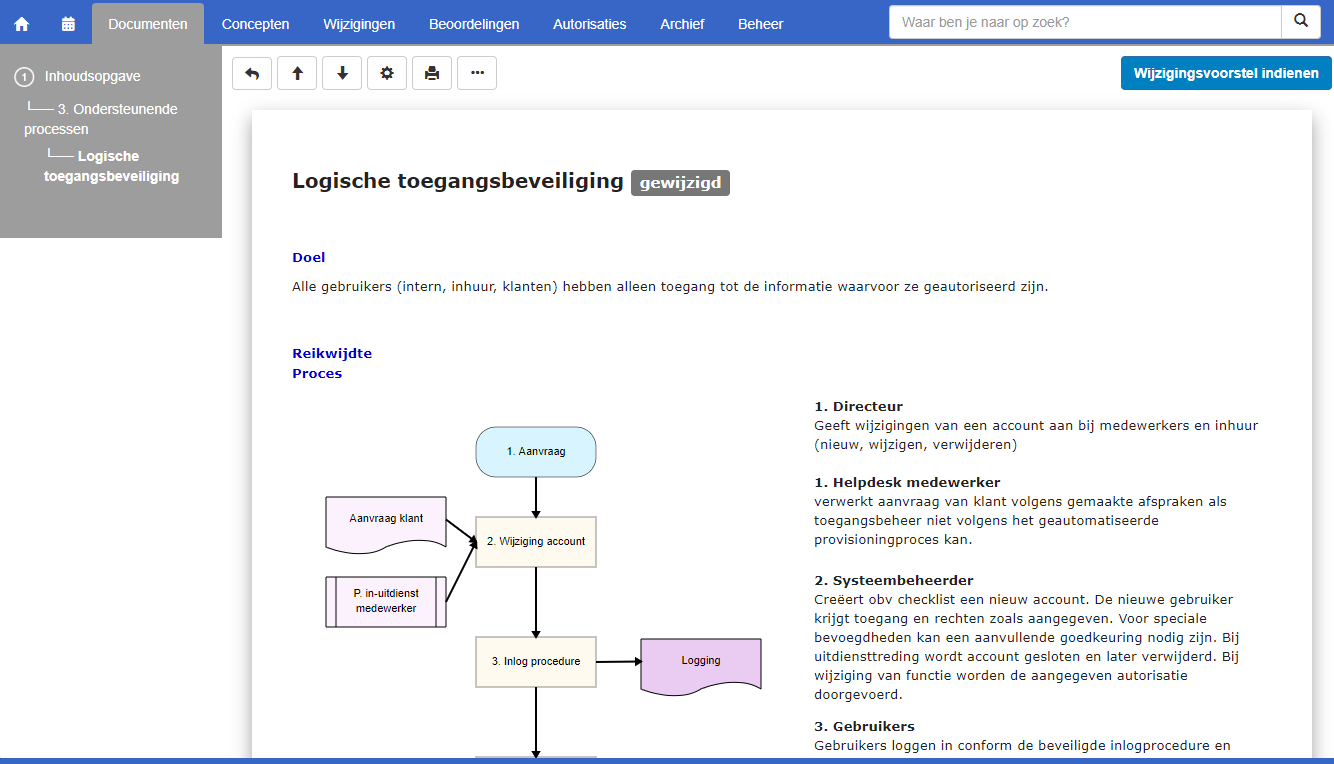Open more options ellipsis button

477,73
